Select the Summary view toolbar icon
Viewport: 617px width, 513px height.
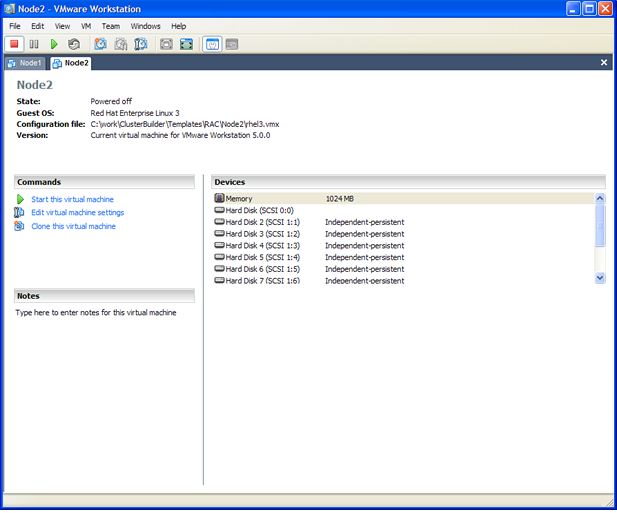[x=212, y=44]
